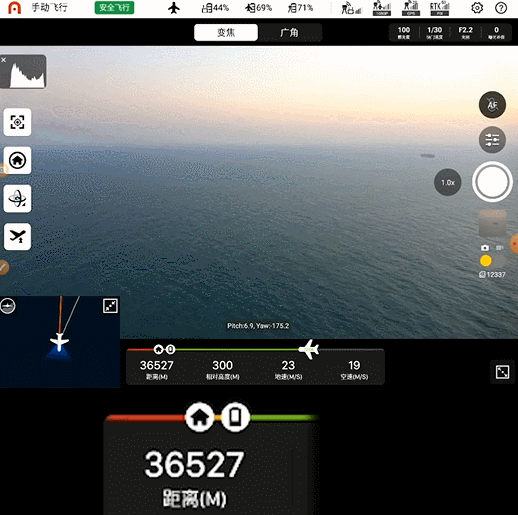518x515 pixels.
Task: Toggle the photo/video mode yellow switch
Action: point(492,261)
